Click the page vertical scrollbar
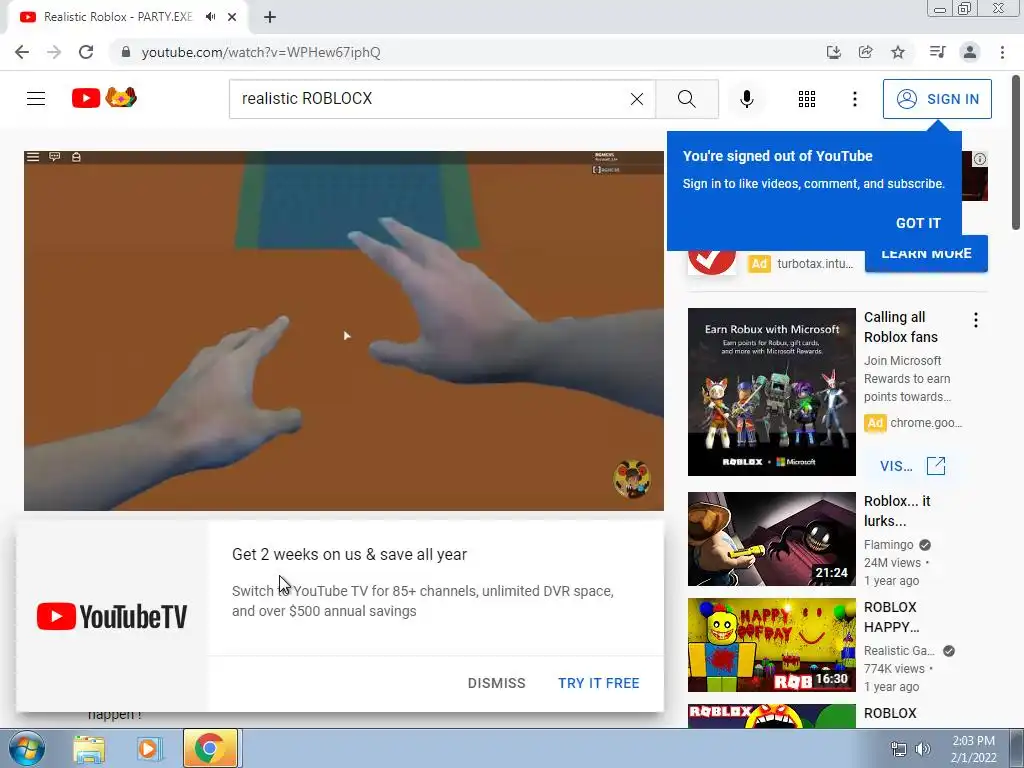This screenshot has height=768, width=1024. tap(1016, 153)
